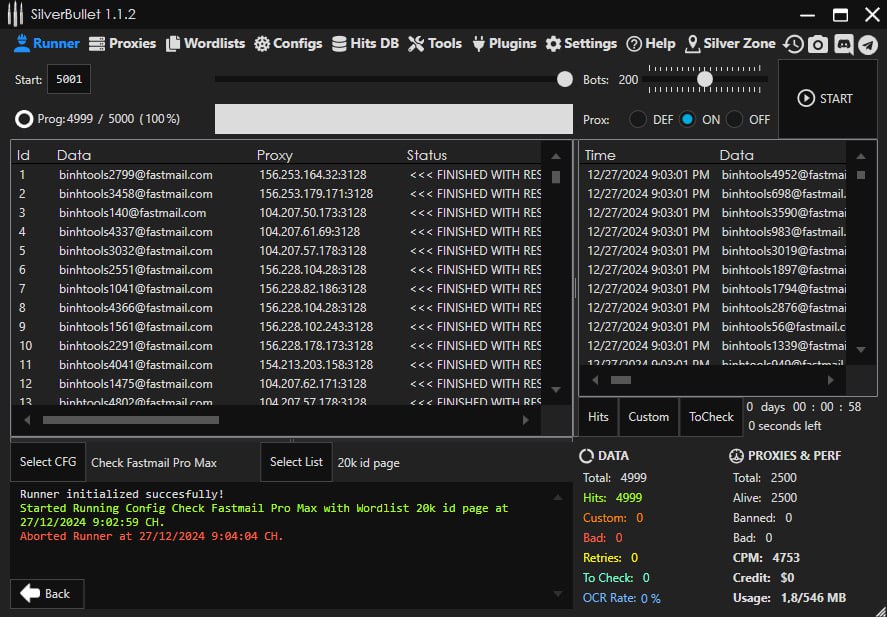This screenshot has height=617, width=887.
Task: Click the Start position input field
Action: tap(69, 79)
